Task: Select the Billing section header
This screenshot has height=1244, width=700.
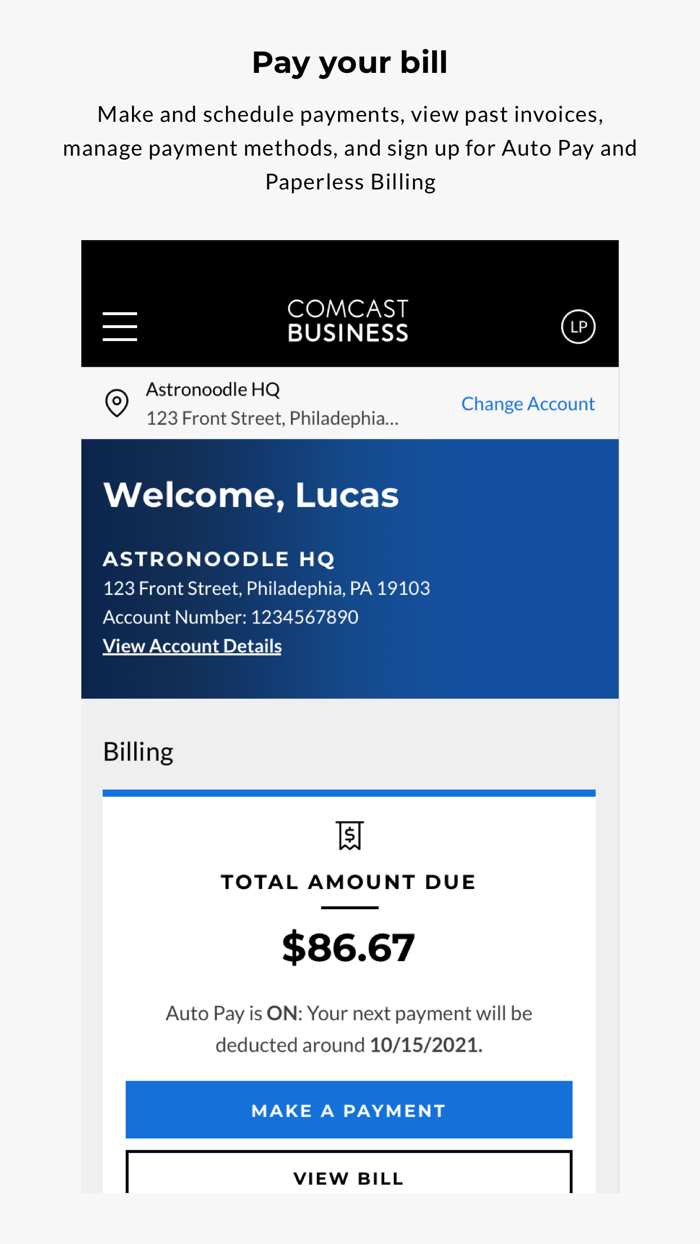Action: coord(138,751)
